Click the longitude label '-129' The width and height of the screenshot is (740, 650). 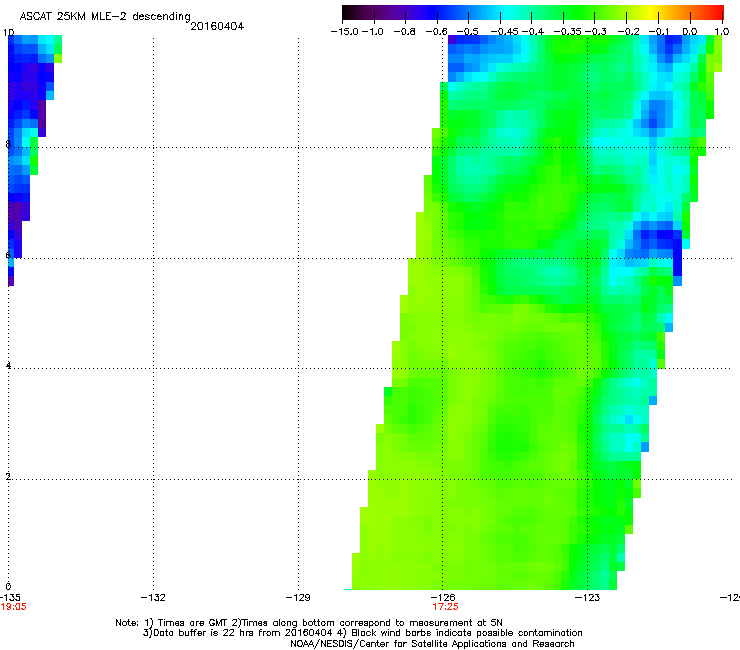pyautogui.click(x=298, y=598)
